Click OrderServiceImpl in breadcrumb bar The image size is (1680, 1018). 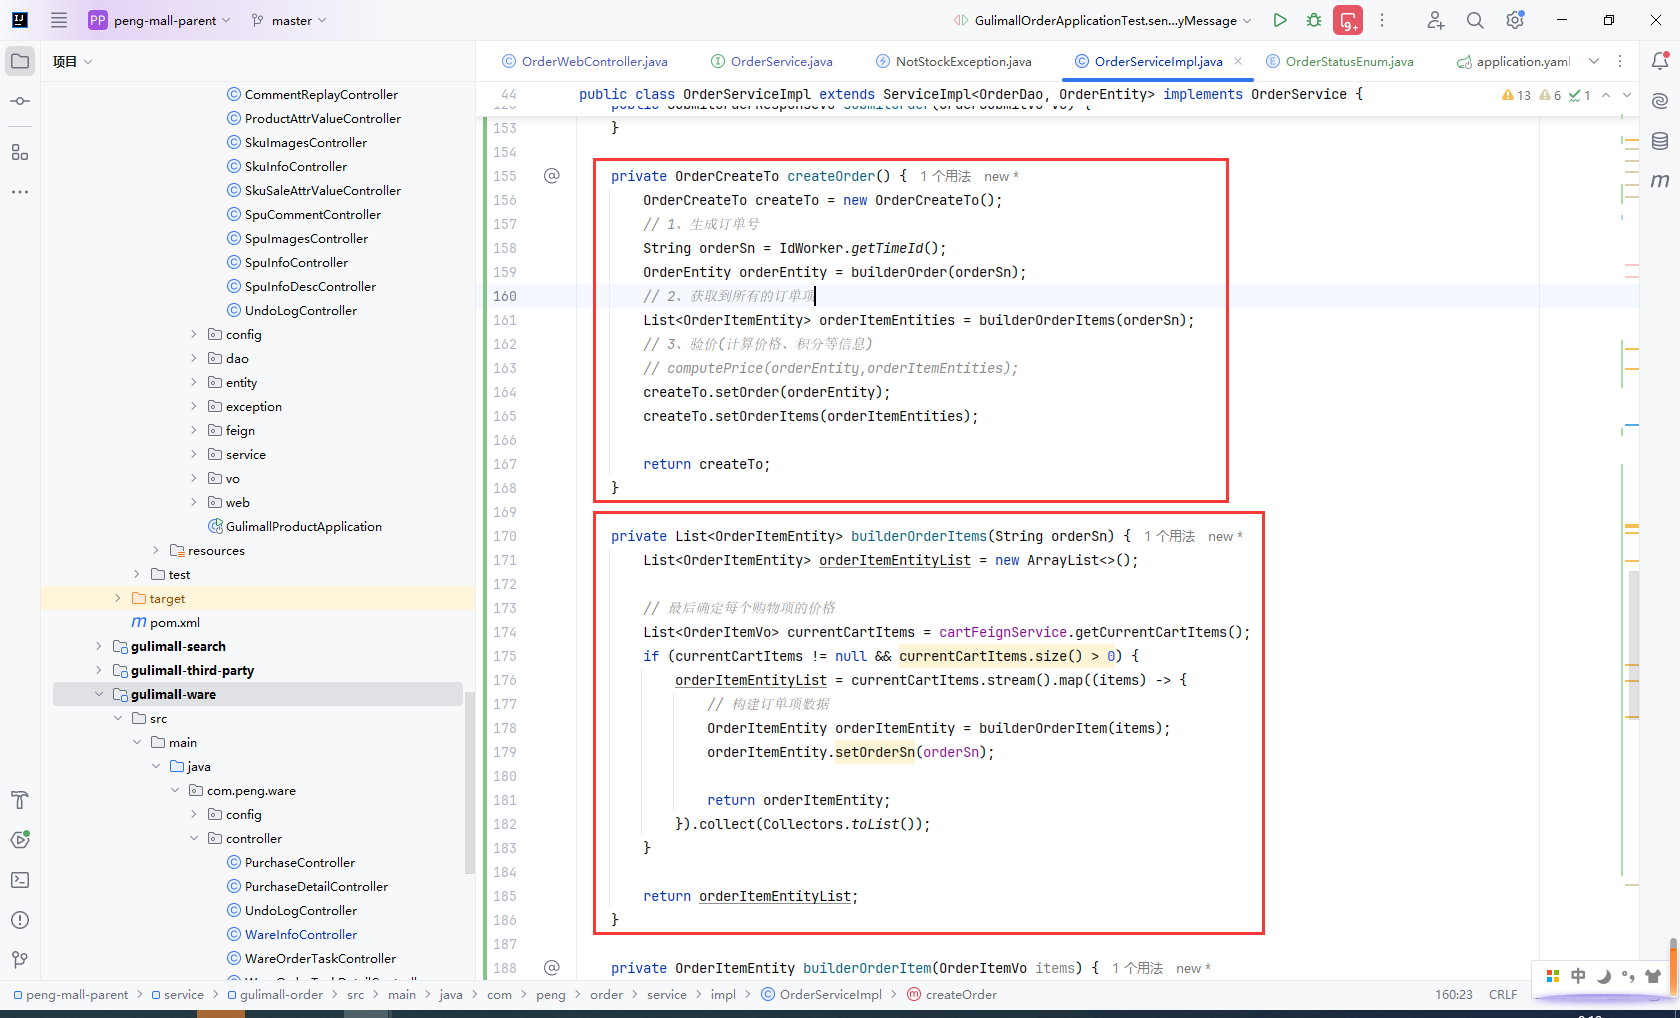tap(821, 994)
